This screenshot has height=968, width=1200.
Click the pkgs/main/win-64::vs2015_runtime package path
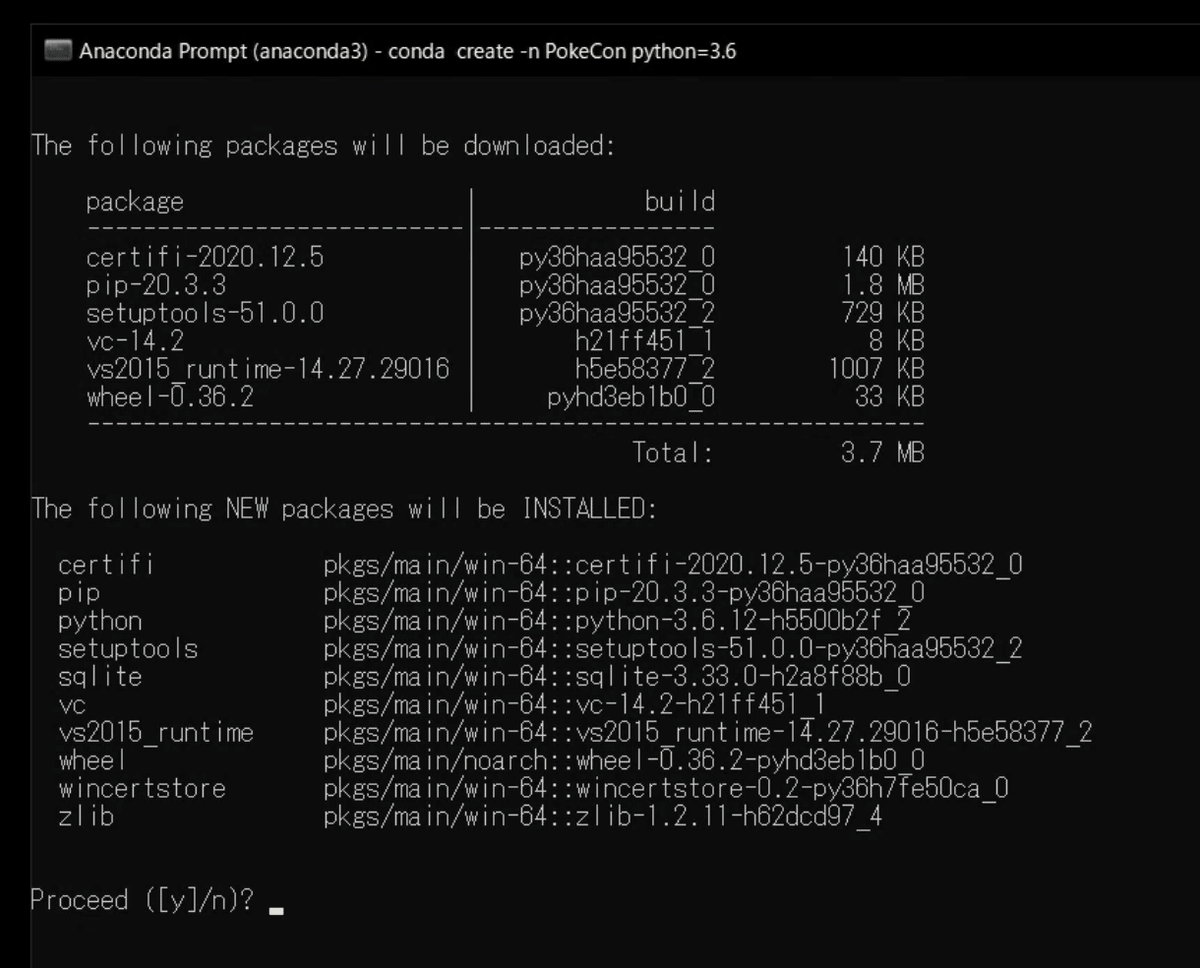coord(708,733)
